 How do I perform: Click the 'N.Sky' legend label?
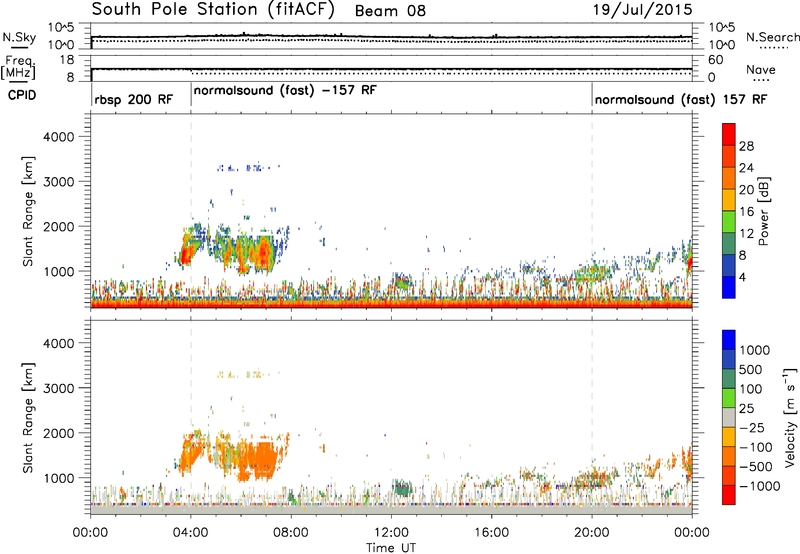coord(19,37)
